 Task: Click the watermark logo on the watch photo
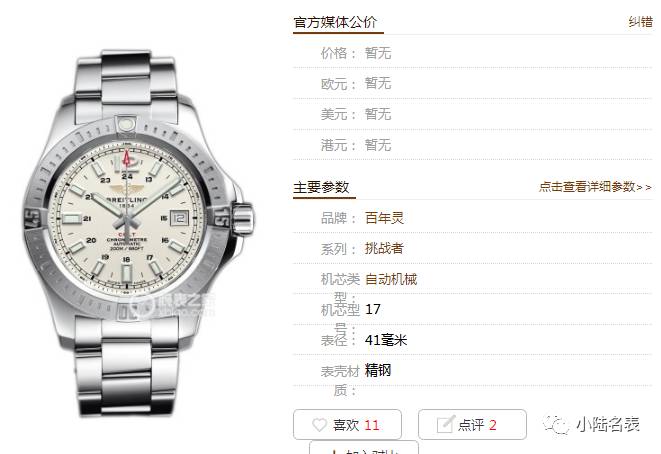click(x=142, y=305)
